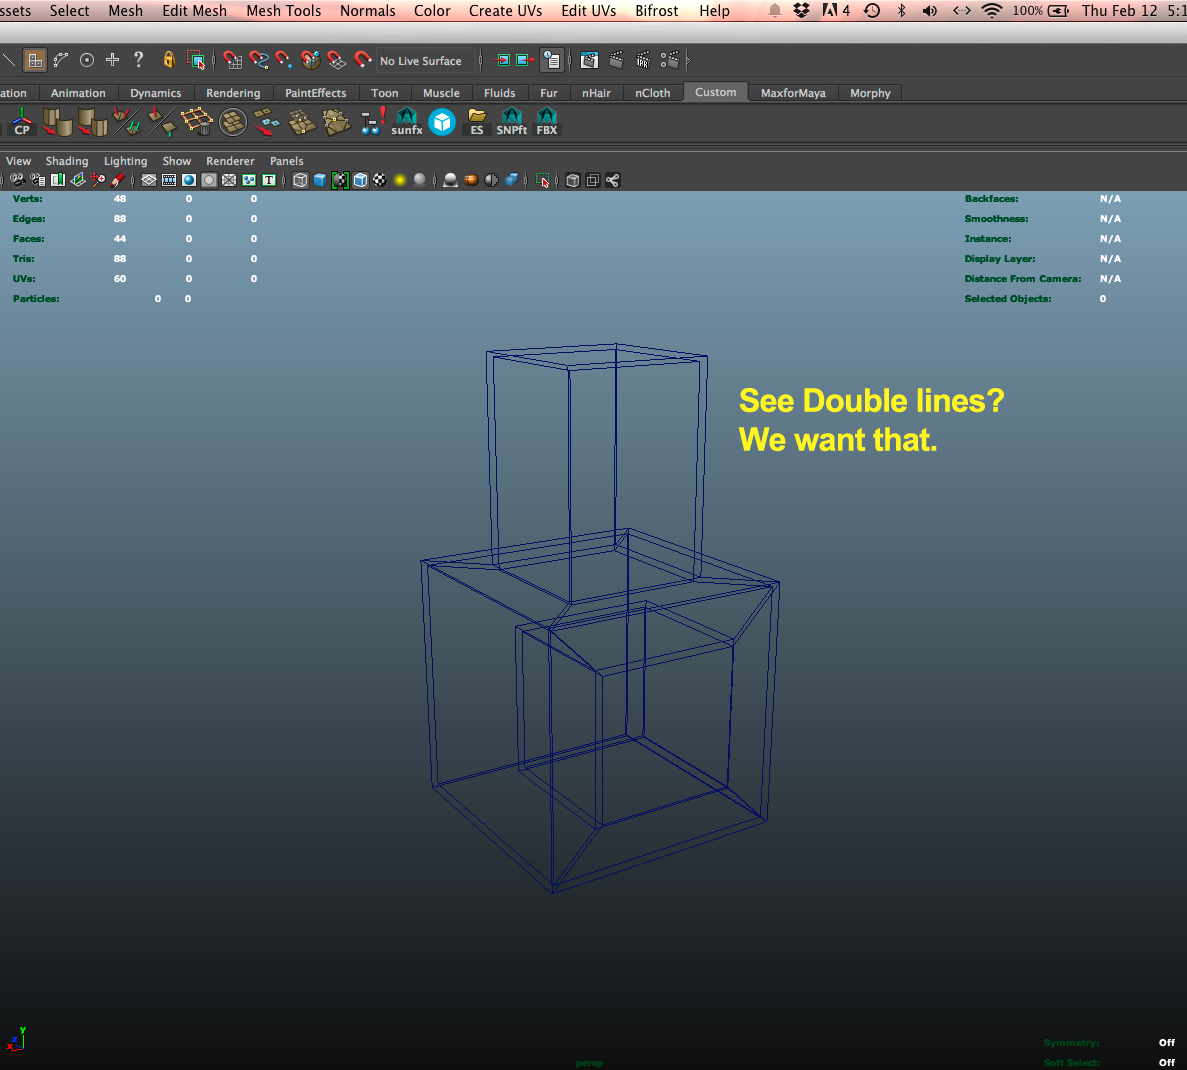Enable smooth shade all blue cube
The width and height of the screenshot is (1187, 1070).
pos(320,180)
